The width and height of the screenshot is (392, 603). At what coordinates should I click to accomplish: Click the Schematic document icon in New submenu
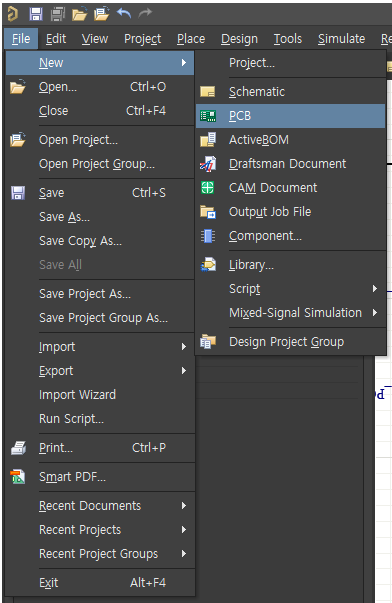click(x=208, y=92)
